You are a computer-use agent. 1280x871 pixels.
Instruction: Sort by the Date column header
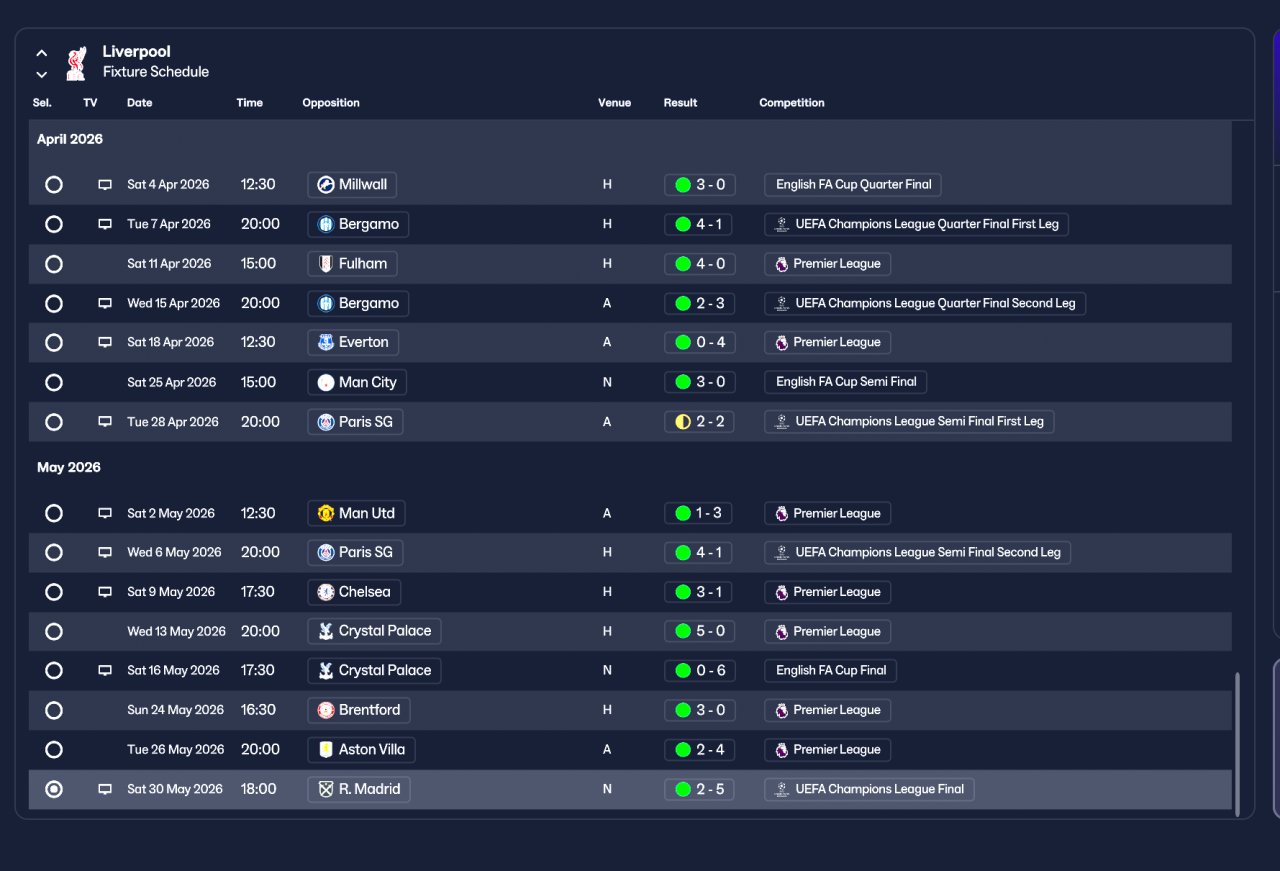tap(140, 103)
